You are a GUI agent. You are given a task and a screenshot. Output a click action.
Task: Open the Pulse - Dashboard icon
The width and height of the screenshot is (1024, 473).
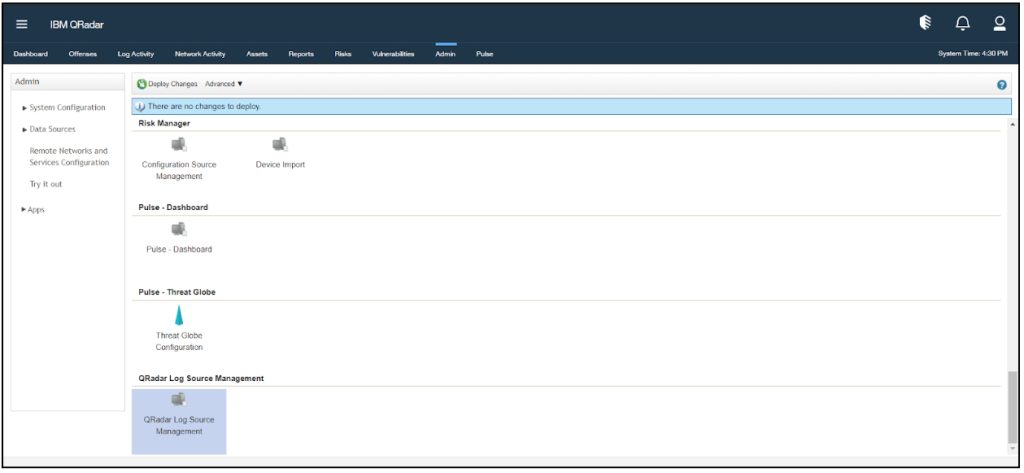point(178,229)
